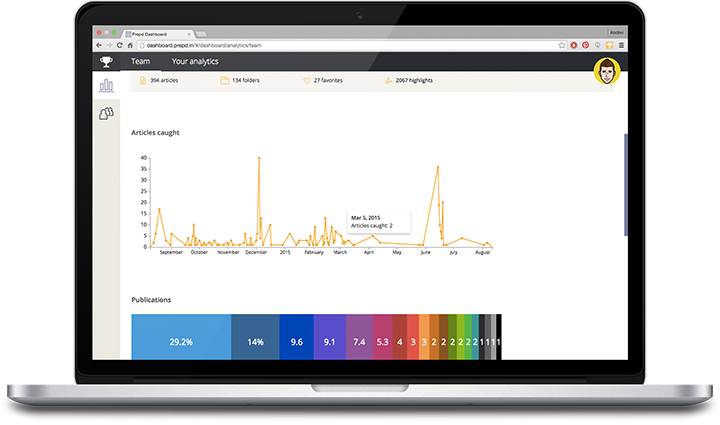
Task: Click the 27 favorites stat
Action: click(328, 80)
